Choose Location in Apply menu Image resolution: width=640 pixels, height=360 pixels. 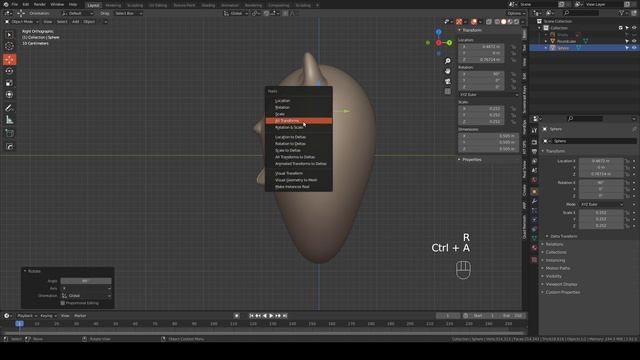coord(298,101)
